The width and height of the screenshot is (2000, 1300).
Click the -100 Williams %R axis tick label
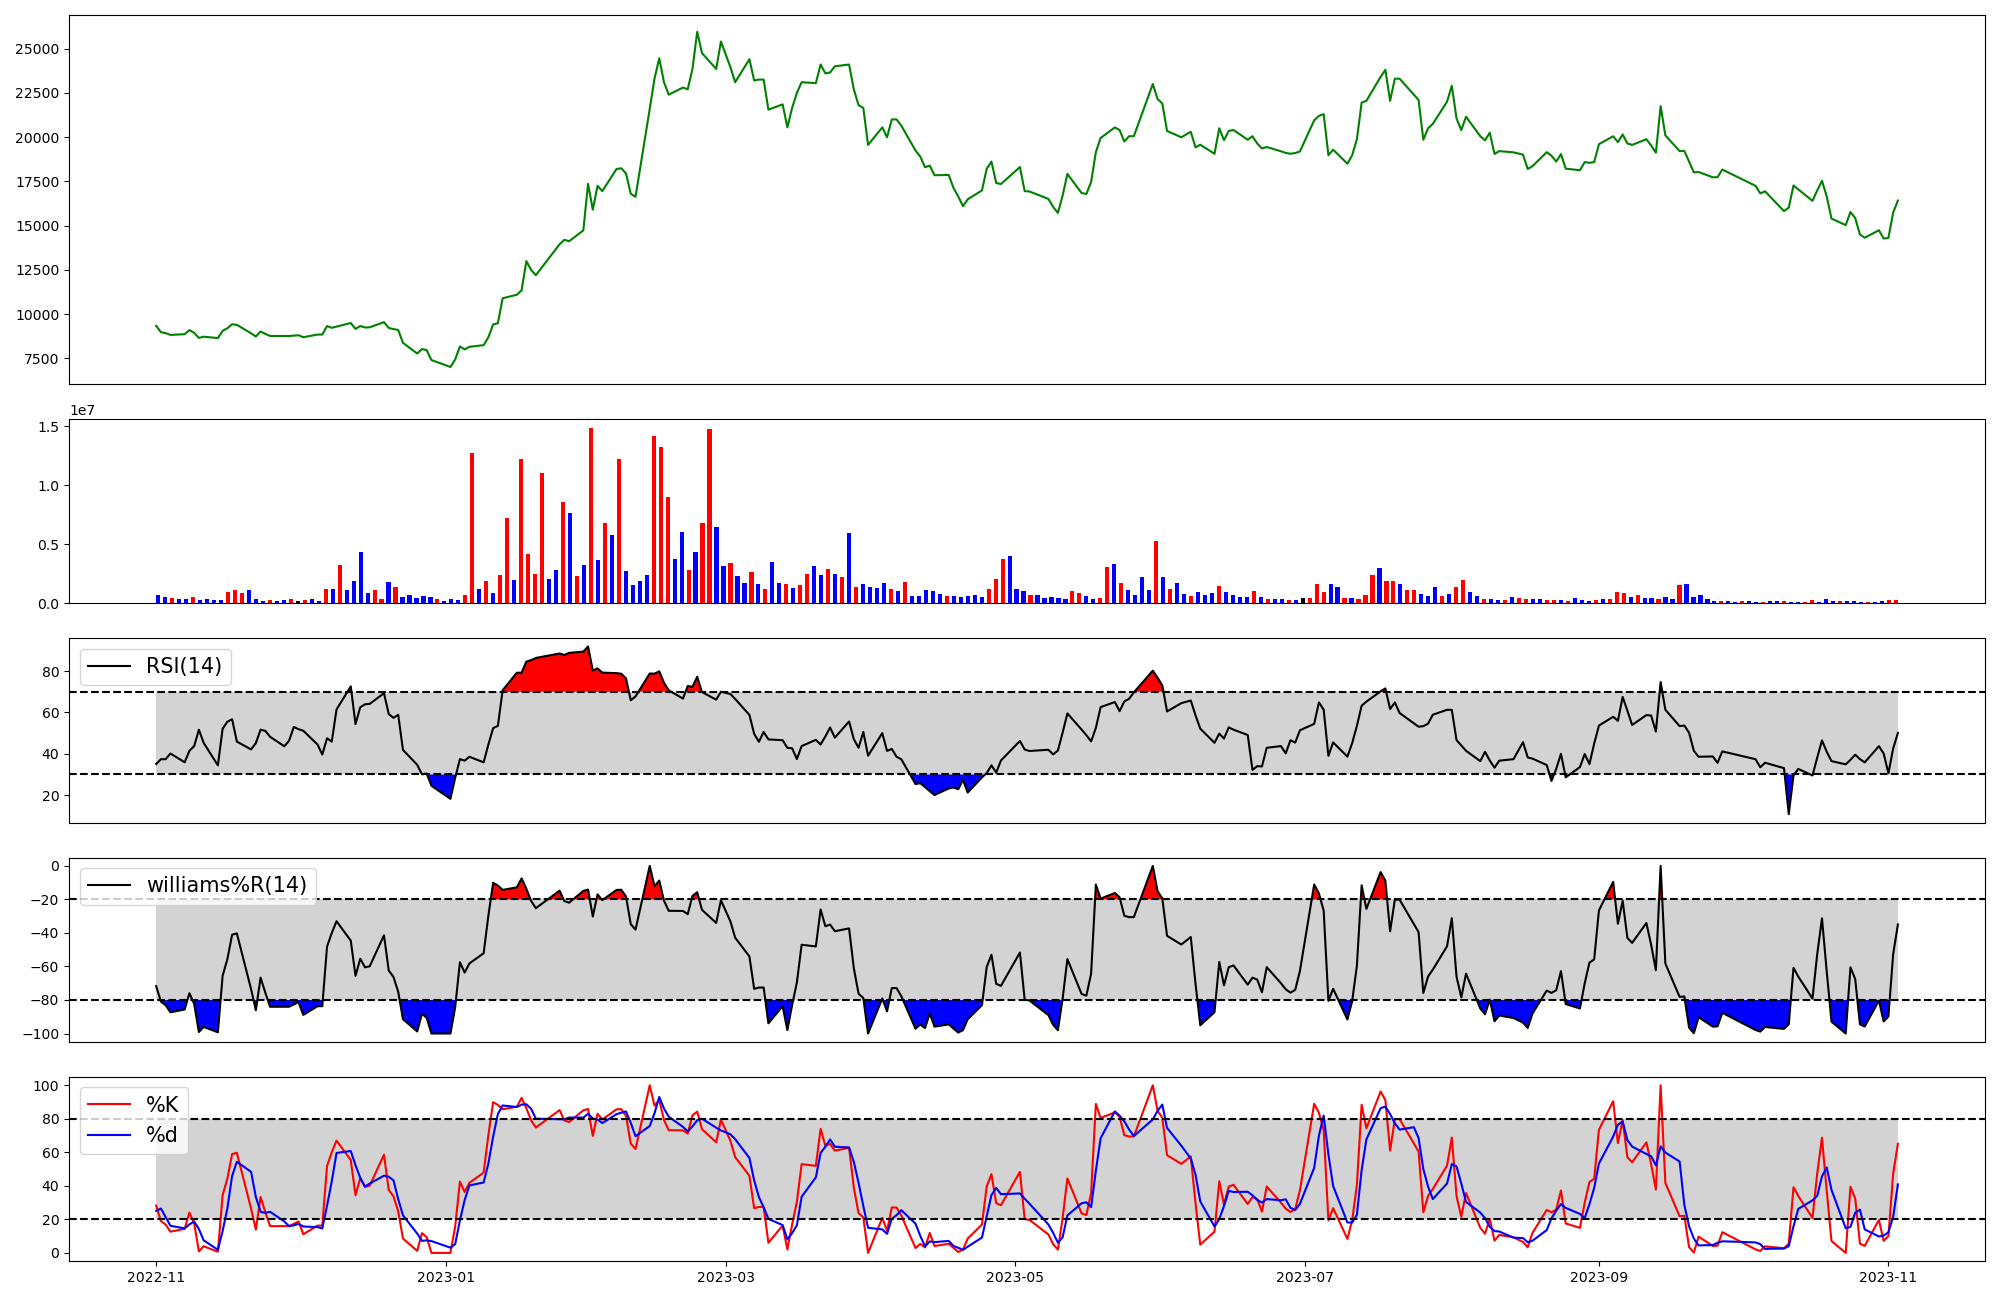point(40,1034)
